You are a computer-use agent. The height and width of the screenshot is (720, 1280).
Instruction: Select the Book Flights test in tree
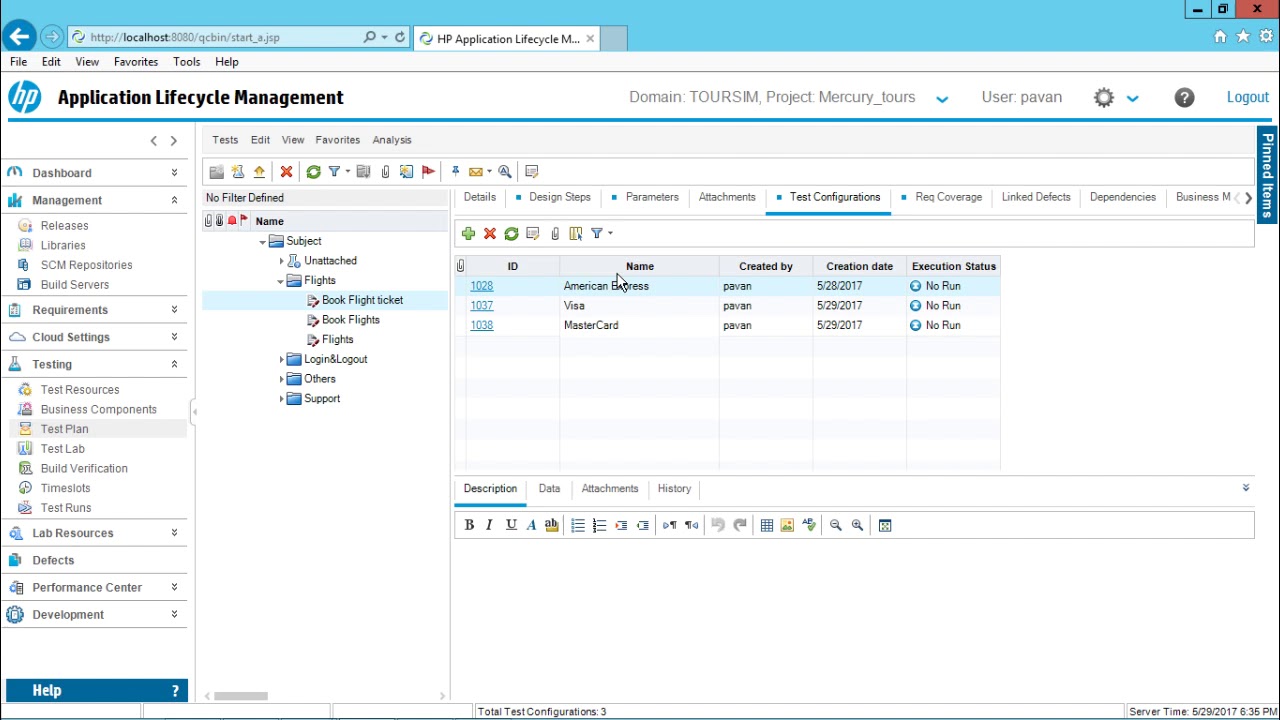[350, 320]
